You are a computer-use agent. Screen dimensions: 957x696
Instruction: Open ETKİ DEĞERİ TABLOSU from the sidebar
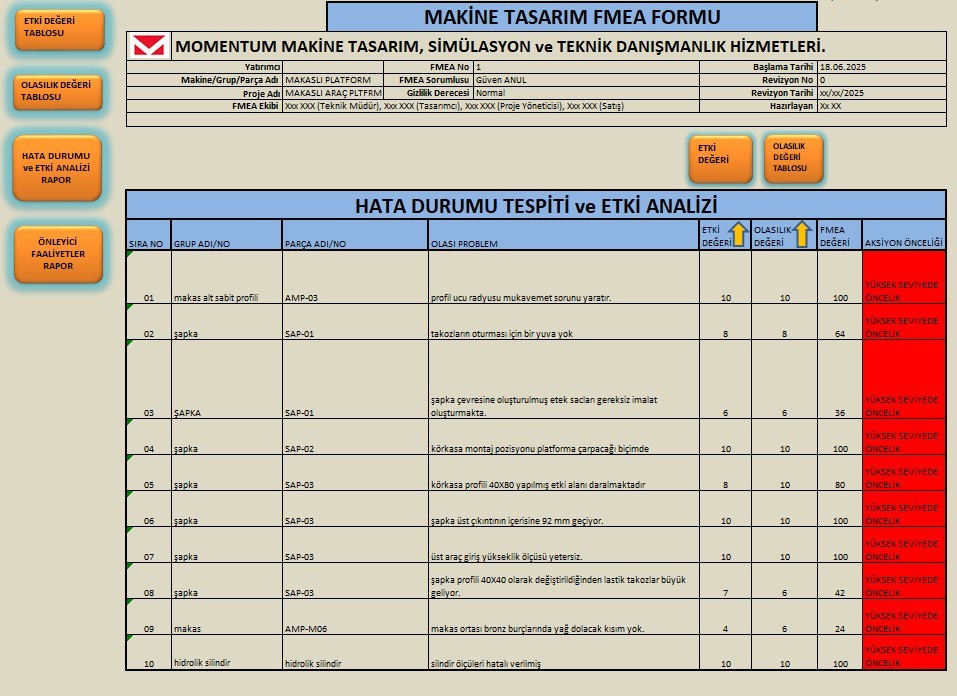pos(60,29)
